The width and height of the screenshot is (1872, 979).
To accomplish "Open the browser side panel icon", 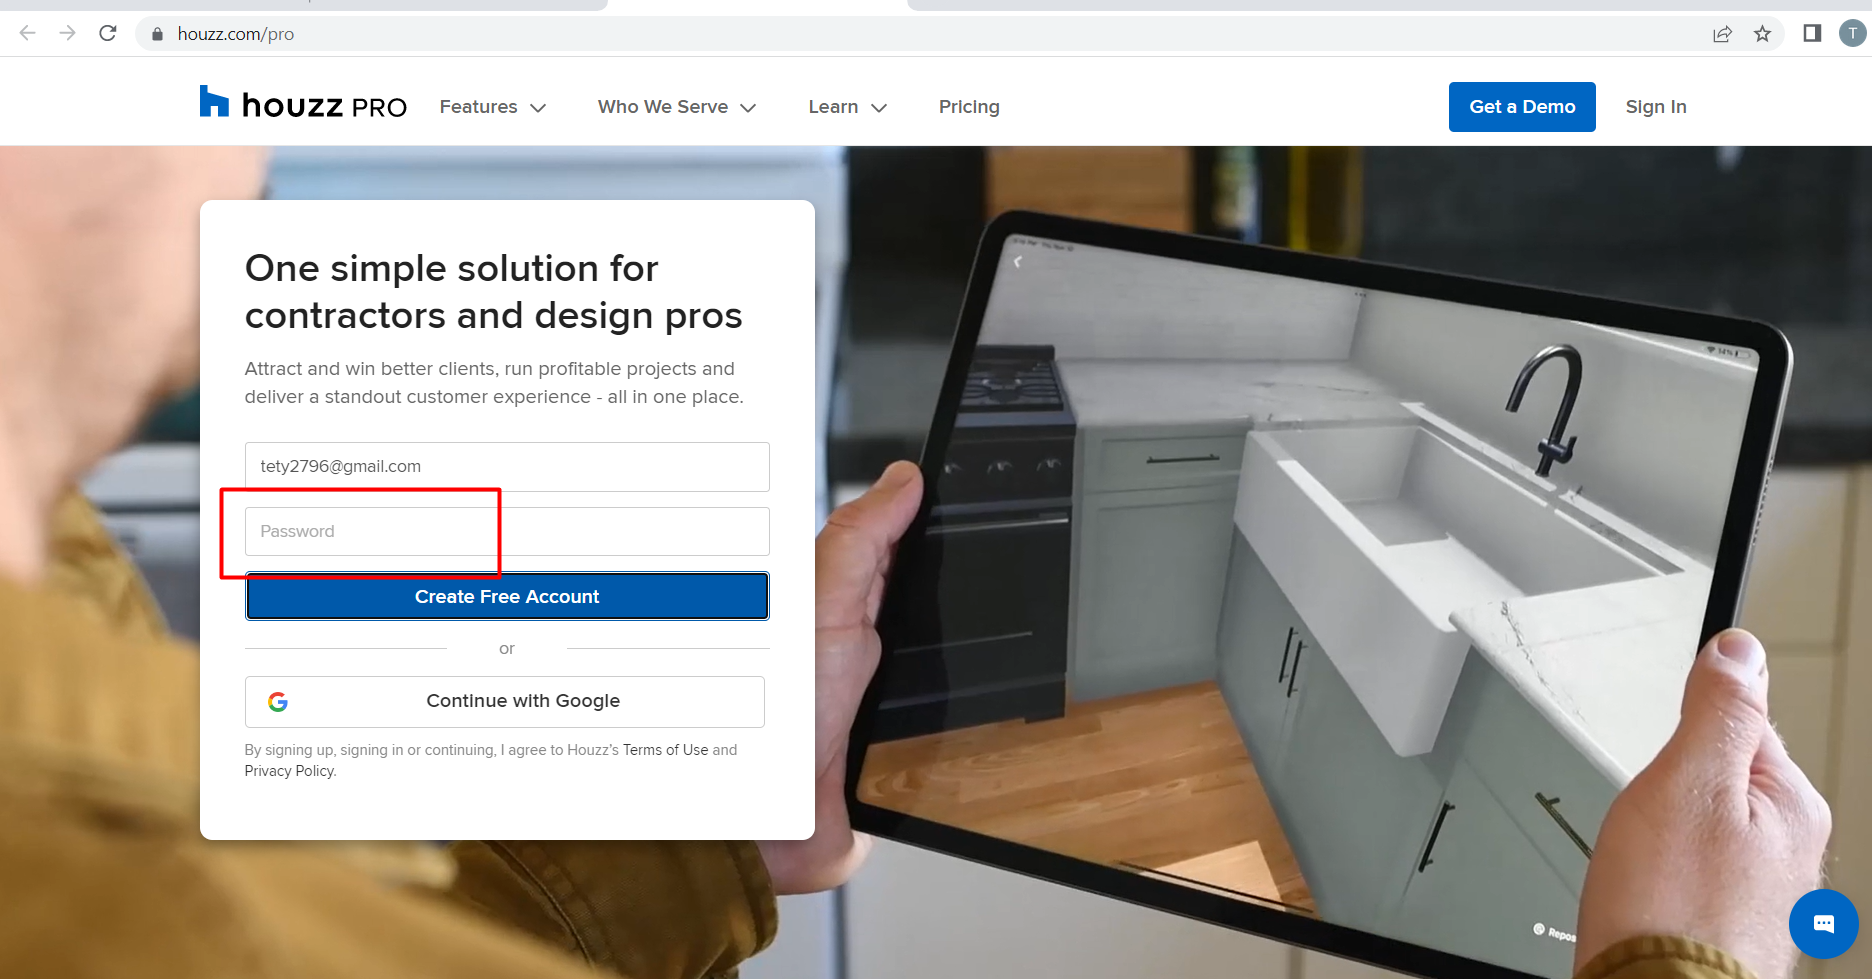I will [1812, 34].
